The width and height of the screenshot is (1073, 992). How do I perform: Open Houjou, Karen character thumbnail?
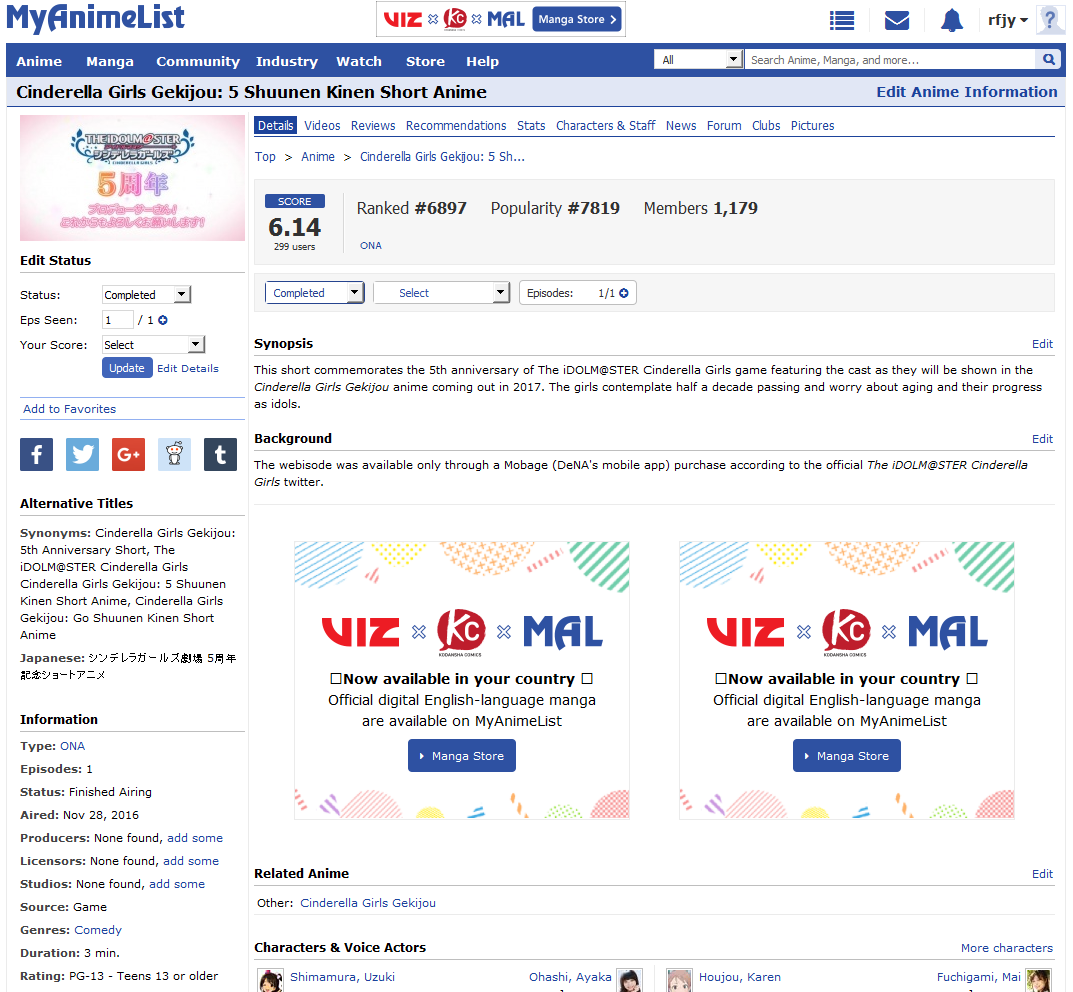coord(680,980)
